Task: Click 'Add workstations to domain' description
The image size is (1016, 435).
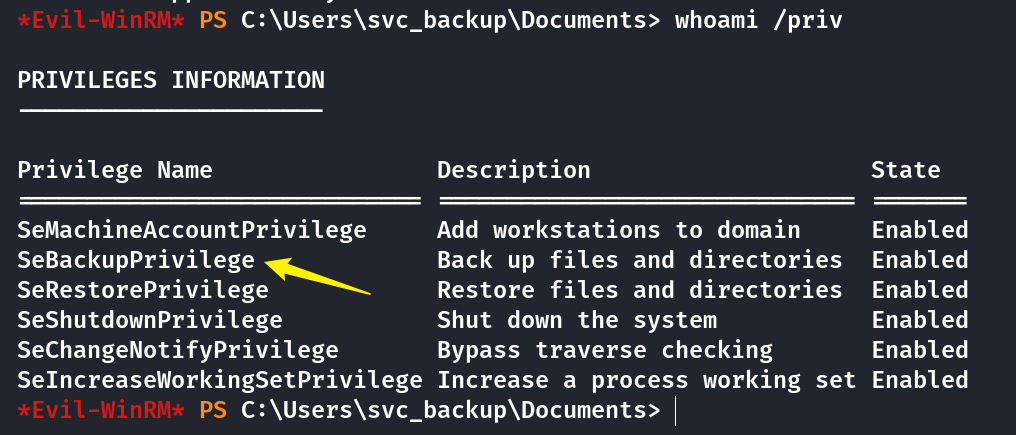Action: tap(619, 230)
